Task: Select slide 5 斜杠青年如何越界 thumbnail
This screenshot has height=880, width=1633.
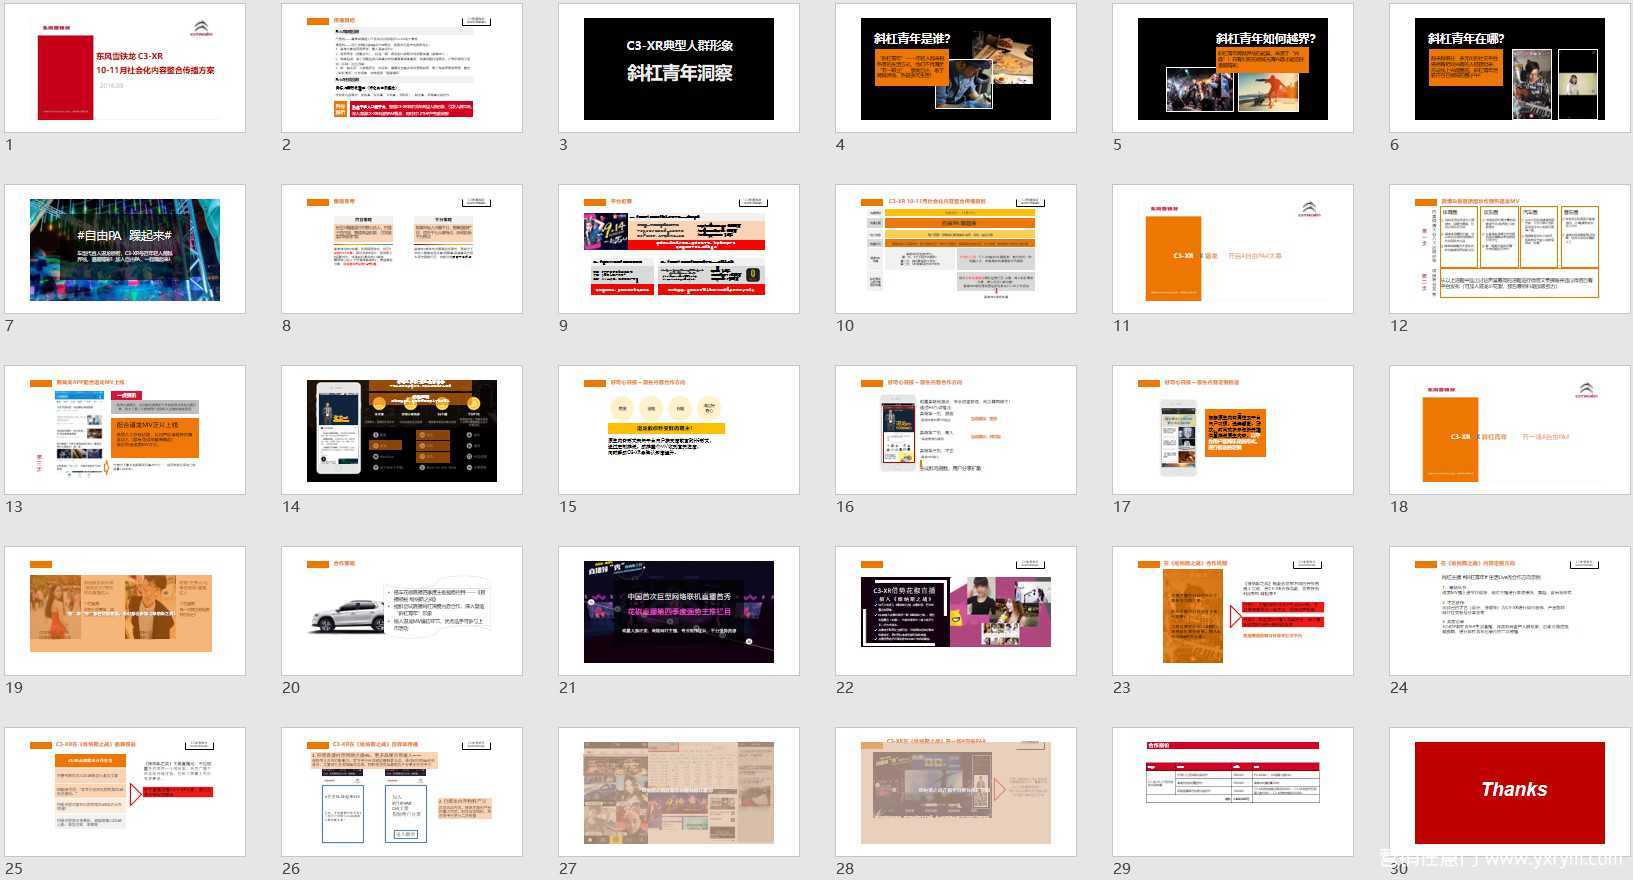Action: 1233,68
